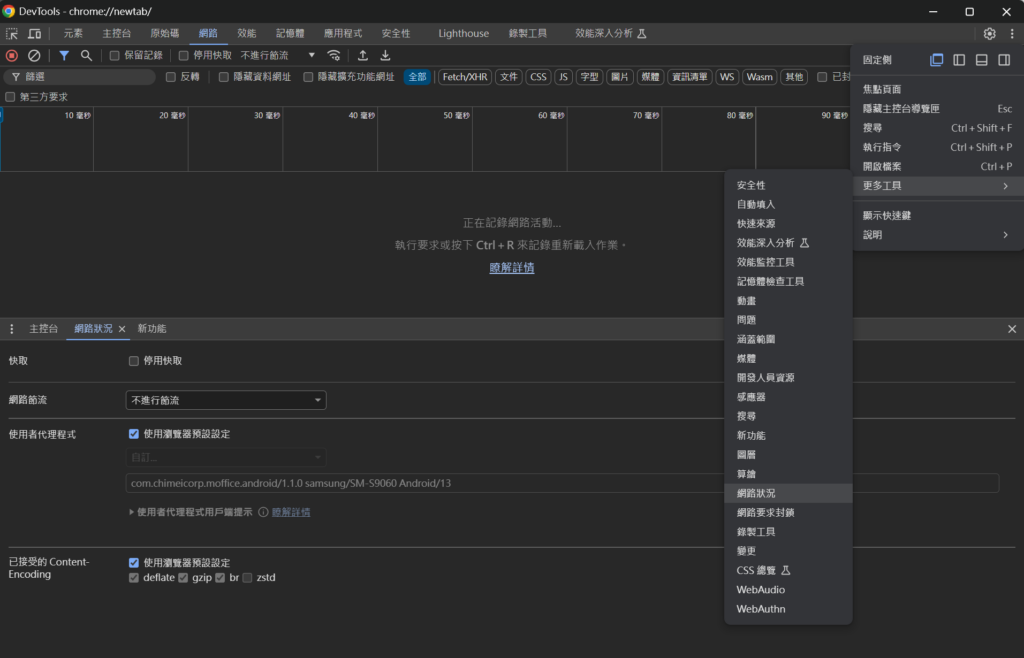The image size is (1024, 658).
Task: Click the inspect element picker icon
Action: pyautogui.click(x=12, y=33)
